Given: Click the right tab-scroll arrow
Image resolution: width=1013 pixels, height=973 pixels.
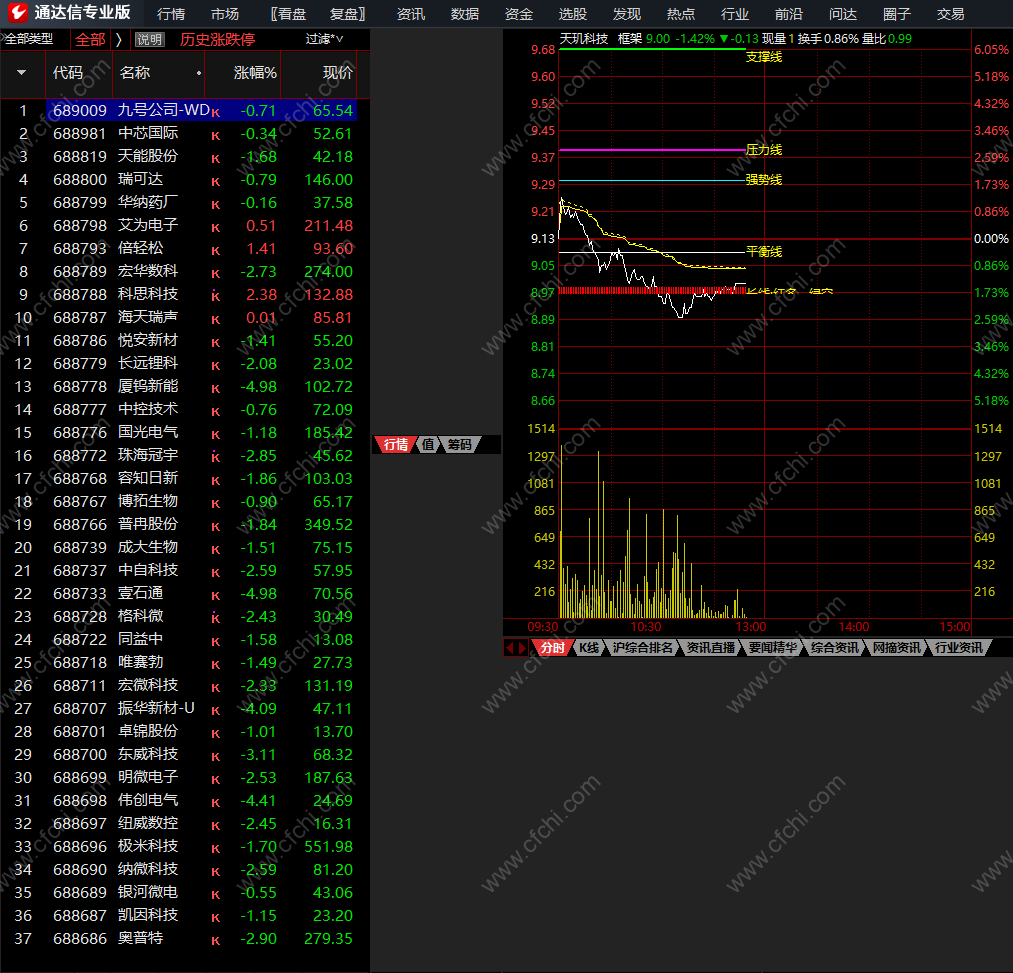Looking at the screenshot, I should 523,647.
